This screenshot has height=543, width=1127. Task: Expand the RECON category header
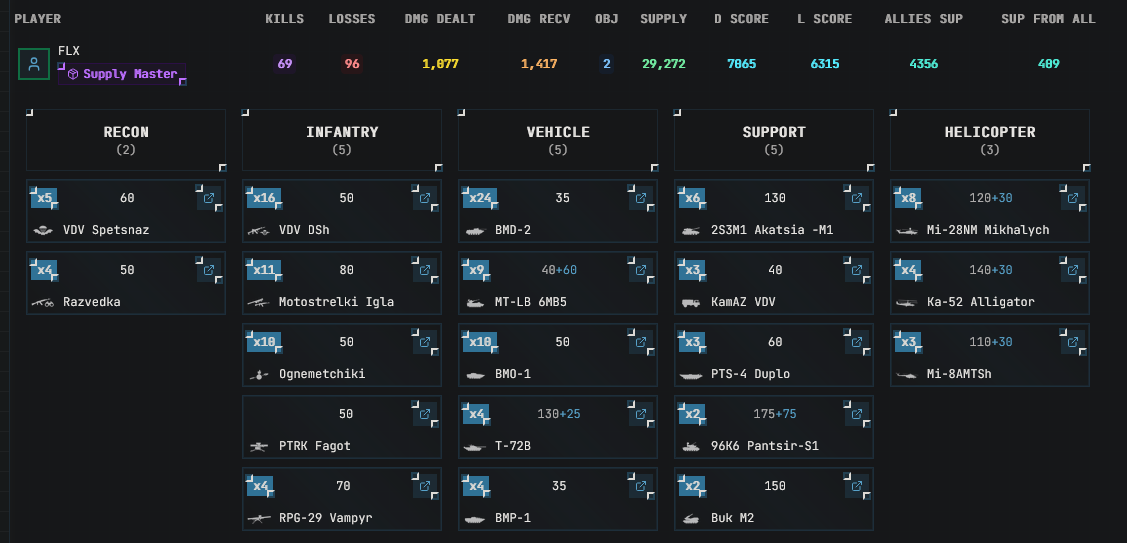tap(126, 140)
